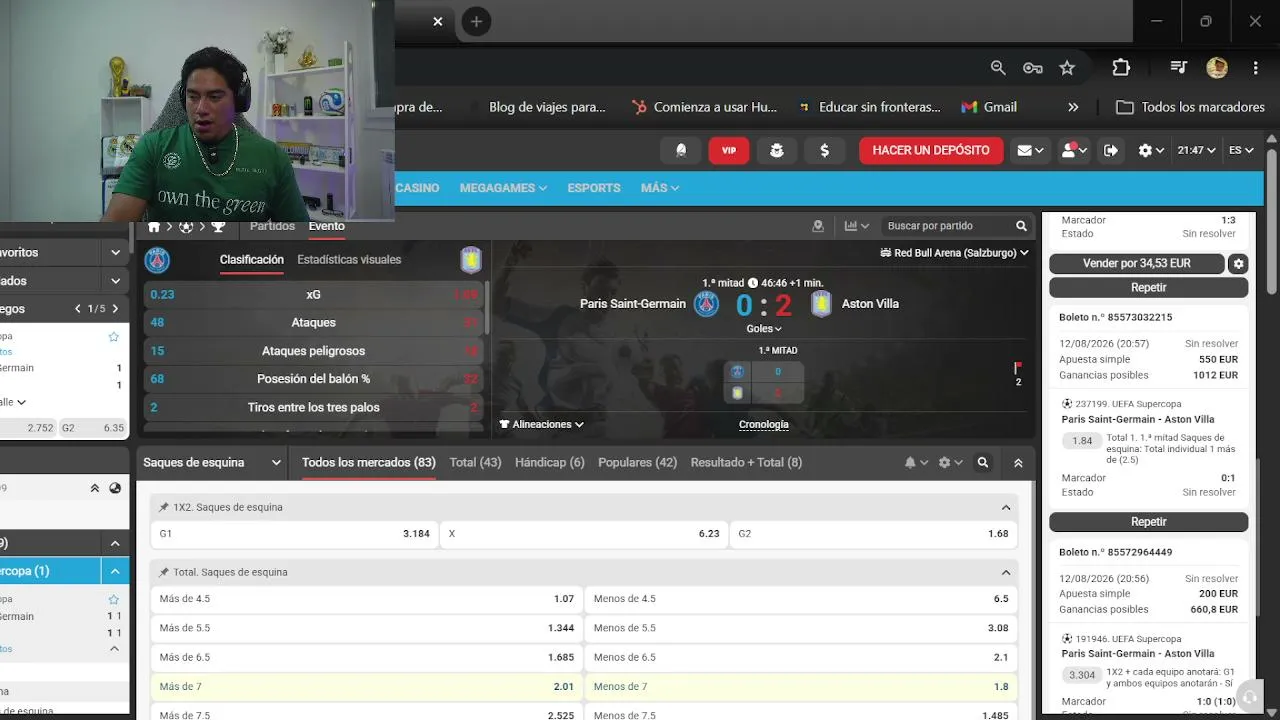Click the Chrome profile avatar
The image size is (1280, 720).
[x=1217, y=67]
